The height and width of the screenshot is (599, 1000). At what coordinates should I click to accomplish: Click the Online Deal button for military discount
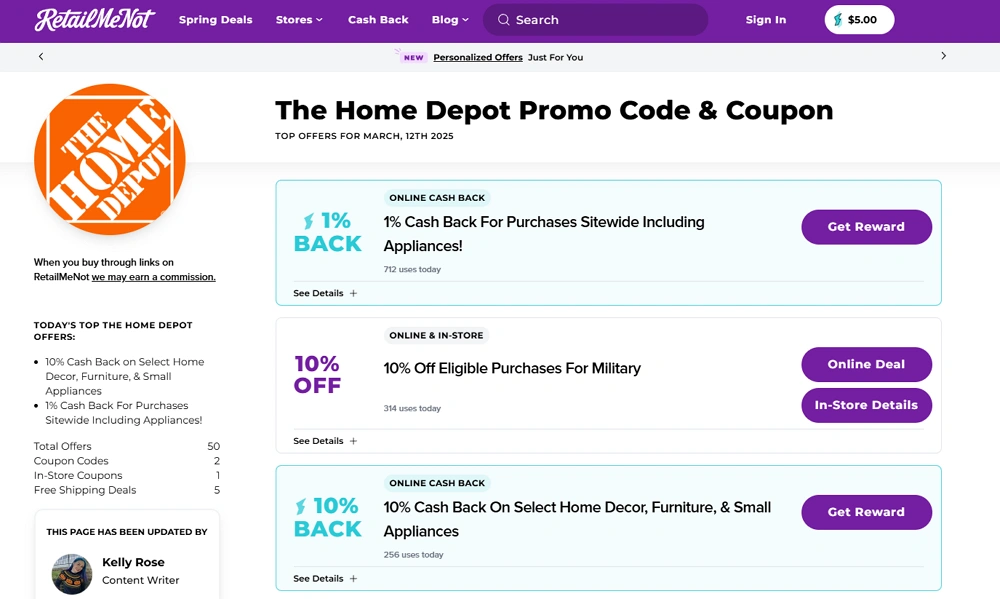pyautogui.click(x=866, y=364)
